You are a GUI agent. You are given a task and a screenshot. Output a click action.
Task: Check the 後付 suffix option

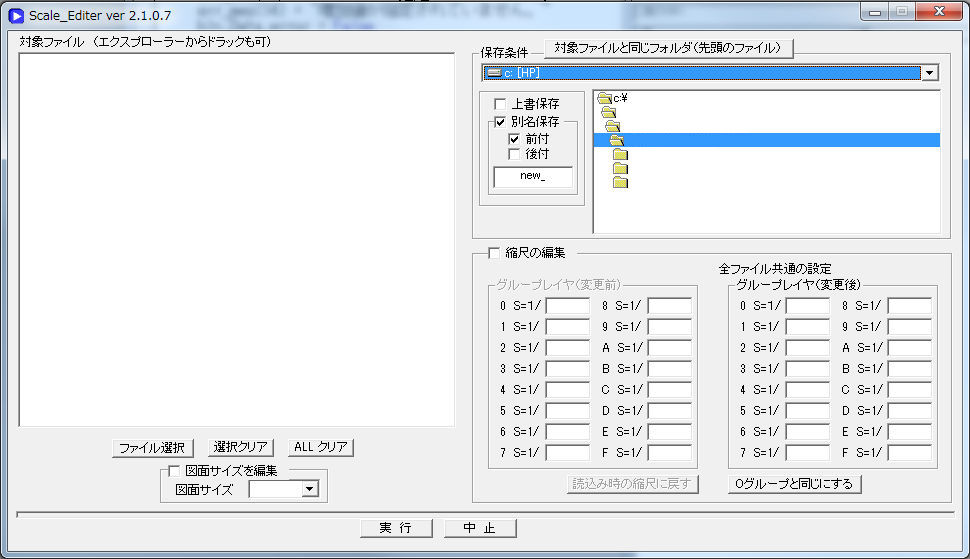coord(514,154)
